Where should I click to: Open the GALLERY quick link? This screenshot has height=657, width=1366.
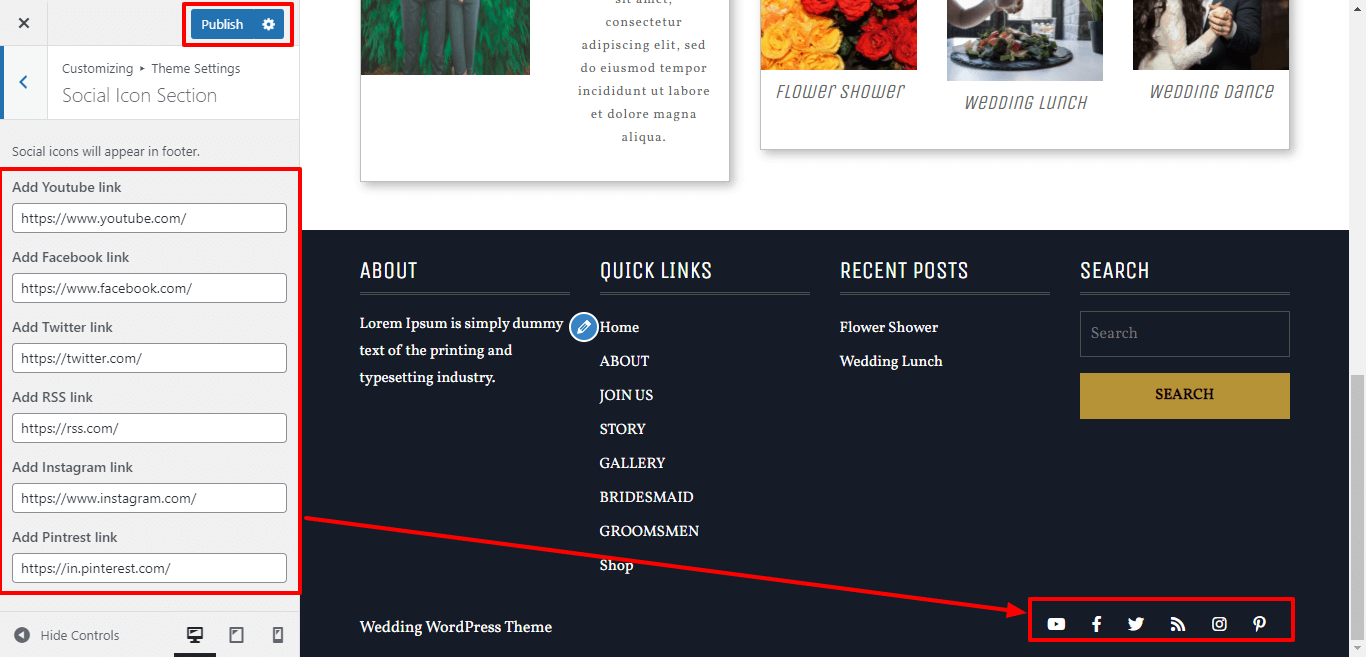632,463
